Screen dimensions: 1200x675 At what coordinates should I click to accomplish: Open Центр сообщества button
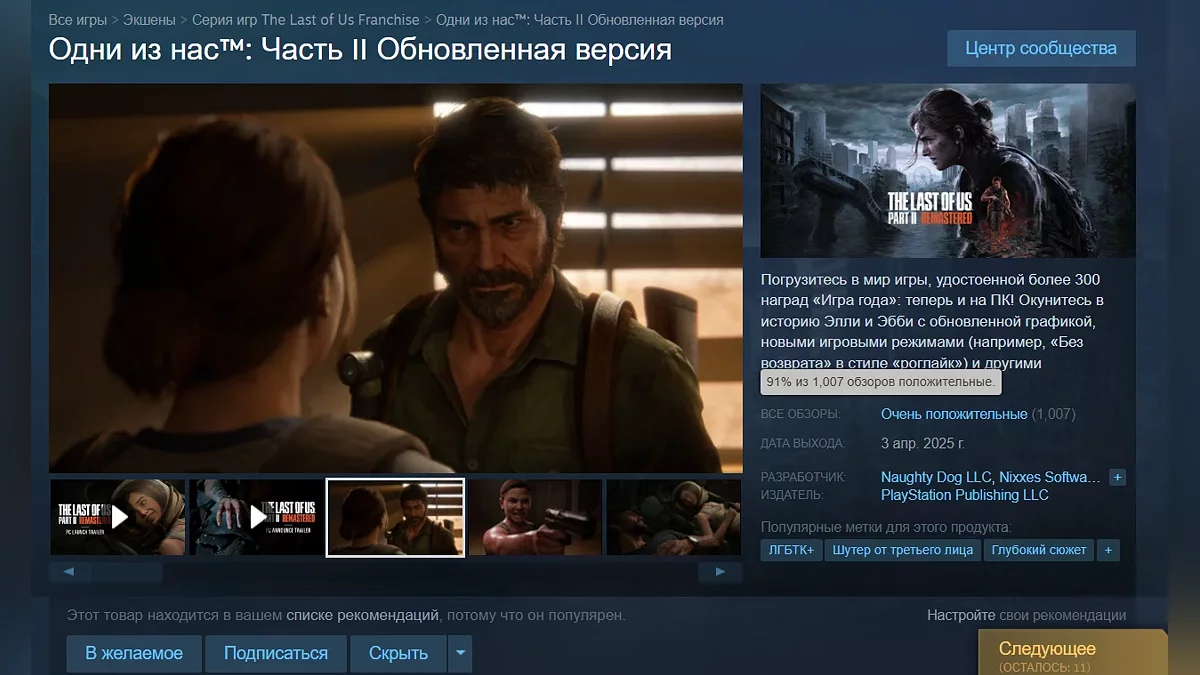coord(1041,48)
